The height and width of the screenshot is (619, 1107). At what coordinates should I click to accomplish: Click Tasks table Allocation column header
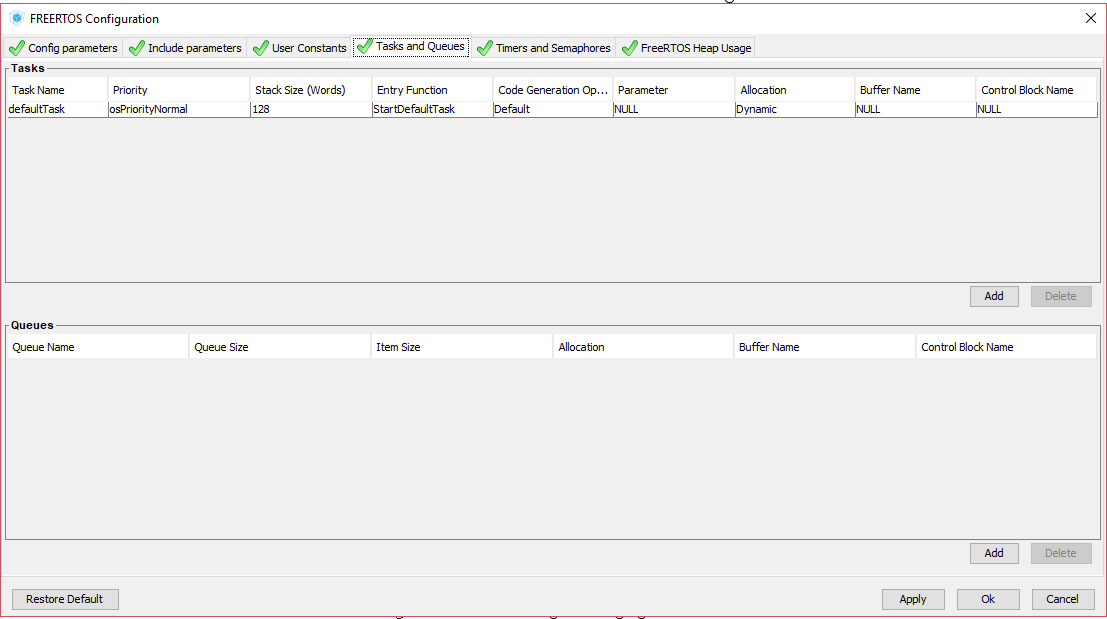point(795,90)
